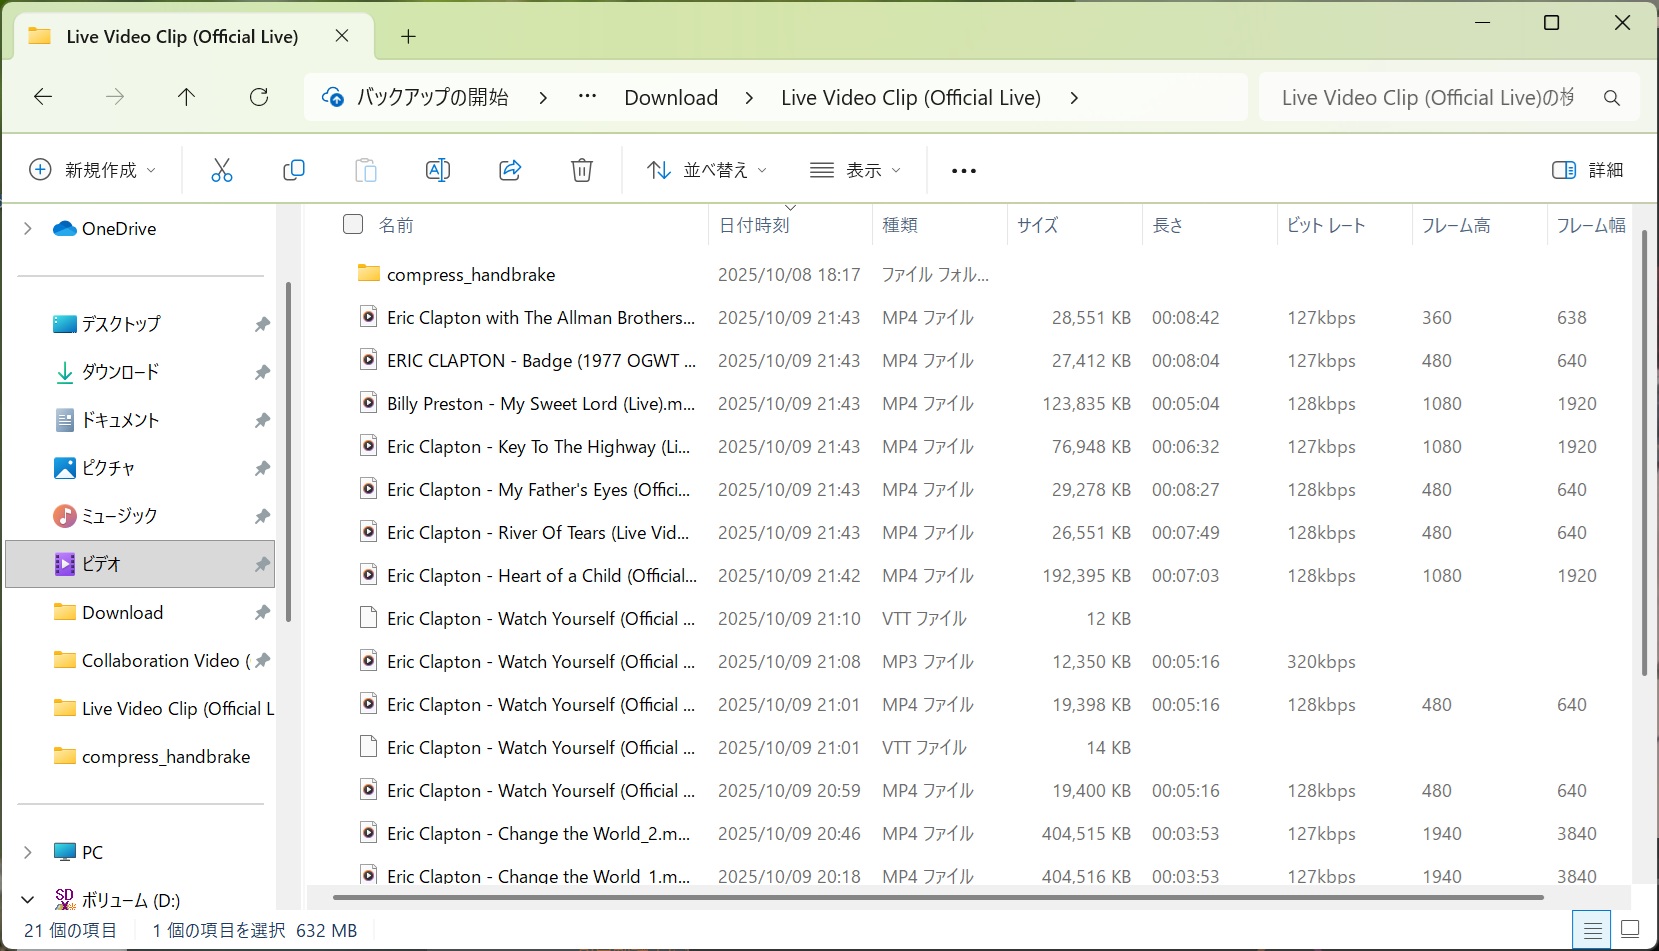This screenshot has width=1659, height=951.
Task: Click the Download breadcrumb in address bar
Action: (671, 98)
